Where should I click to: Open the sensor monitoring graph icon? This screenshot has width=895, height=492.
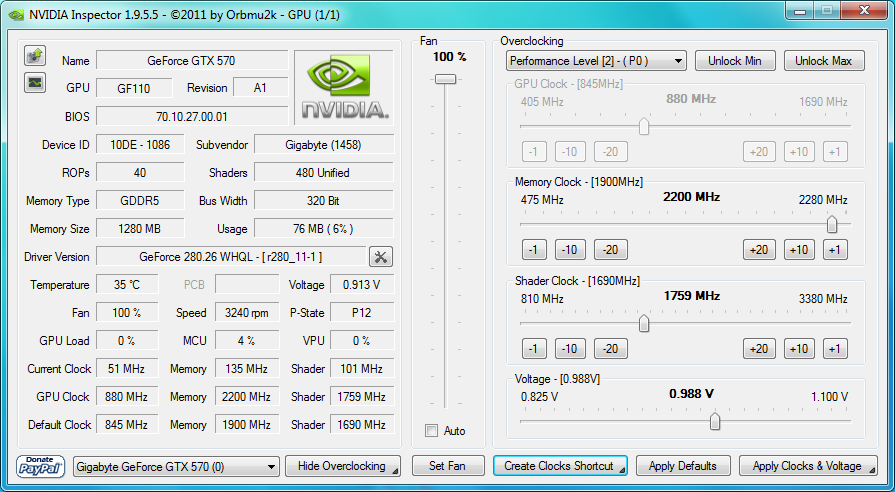[x=35, y=82]
